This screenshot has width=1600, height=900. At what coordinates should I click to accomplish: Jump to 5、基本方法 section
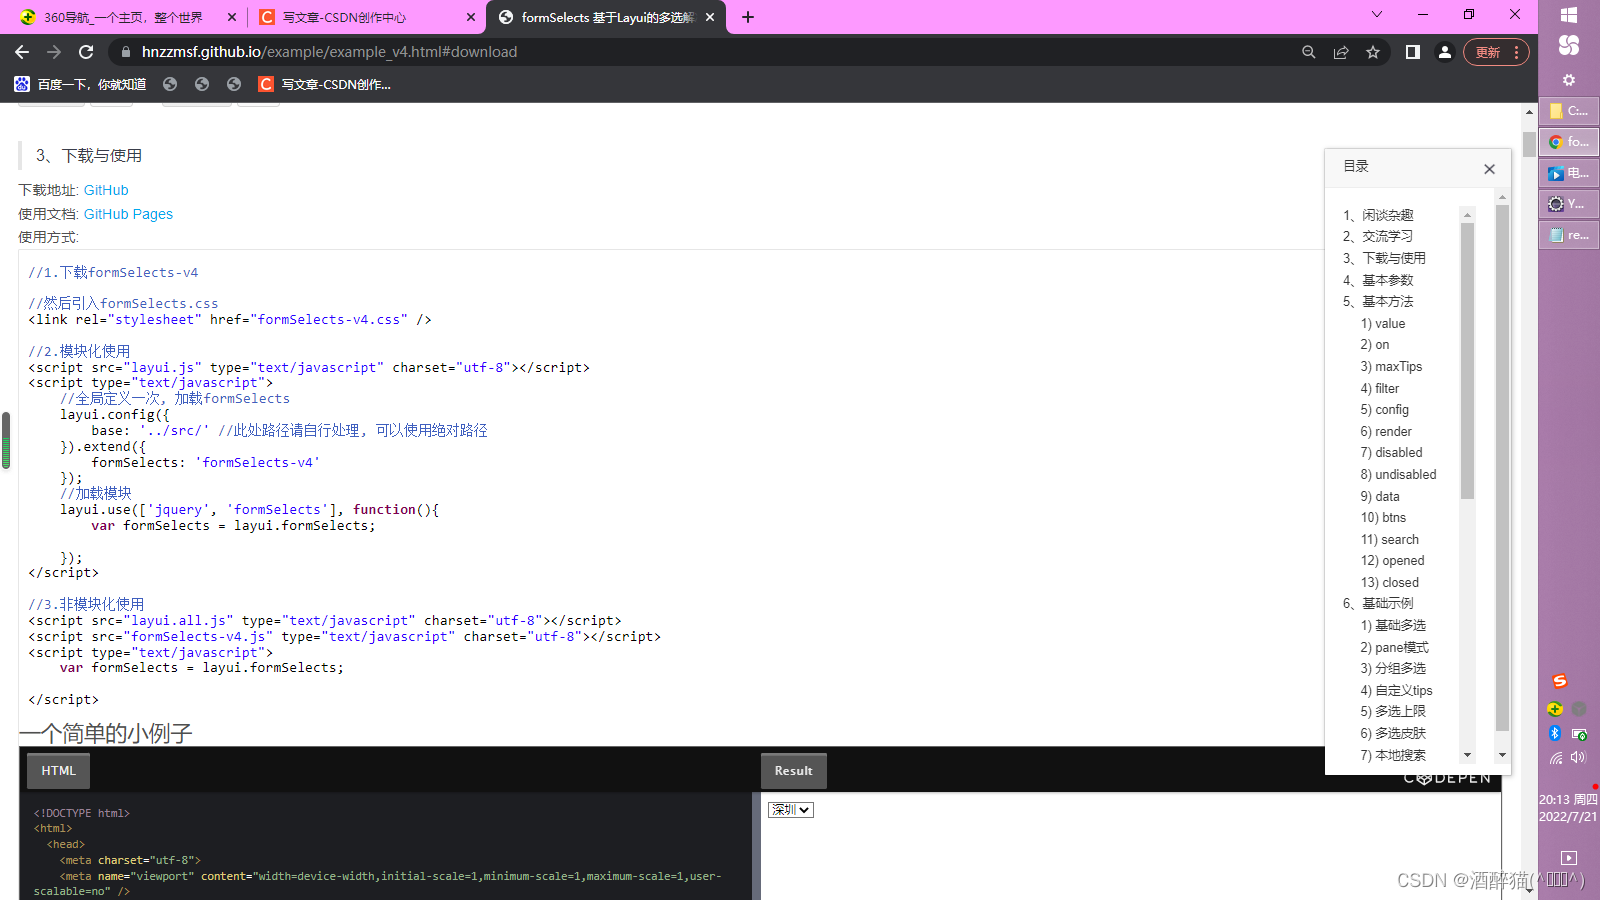click(1378, 301)
